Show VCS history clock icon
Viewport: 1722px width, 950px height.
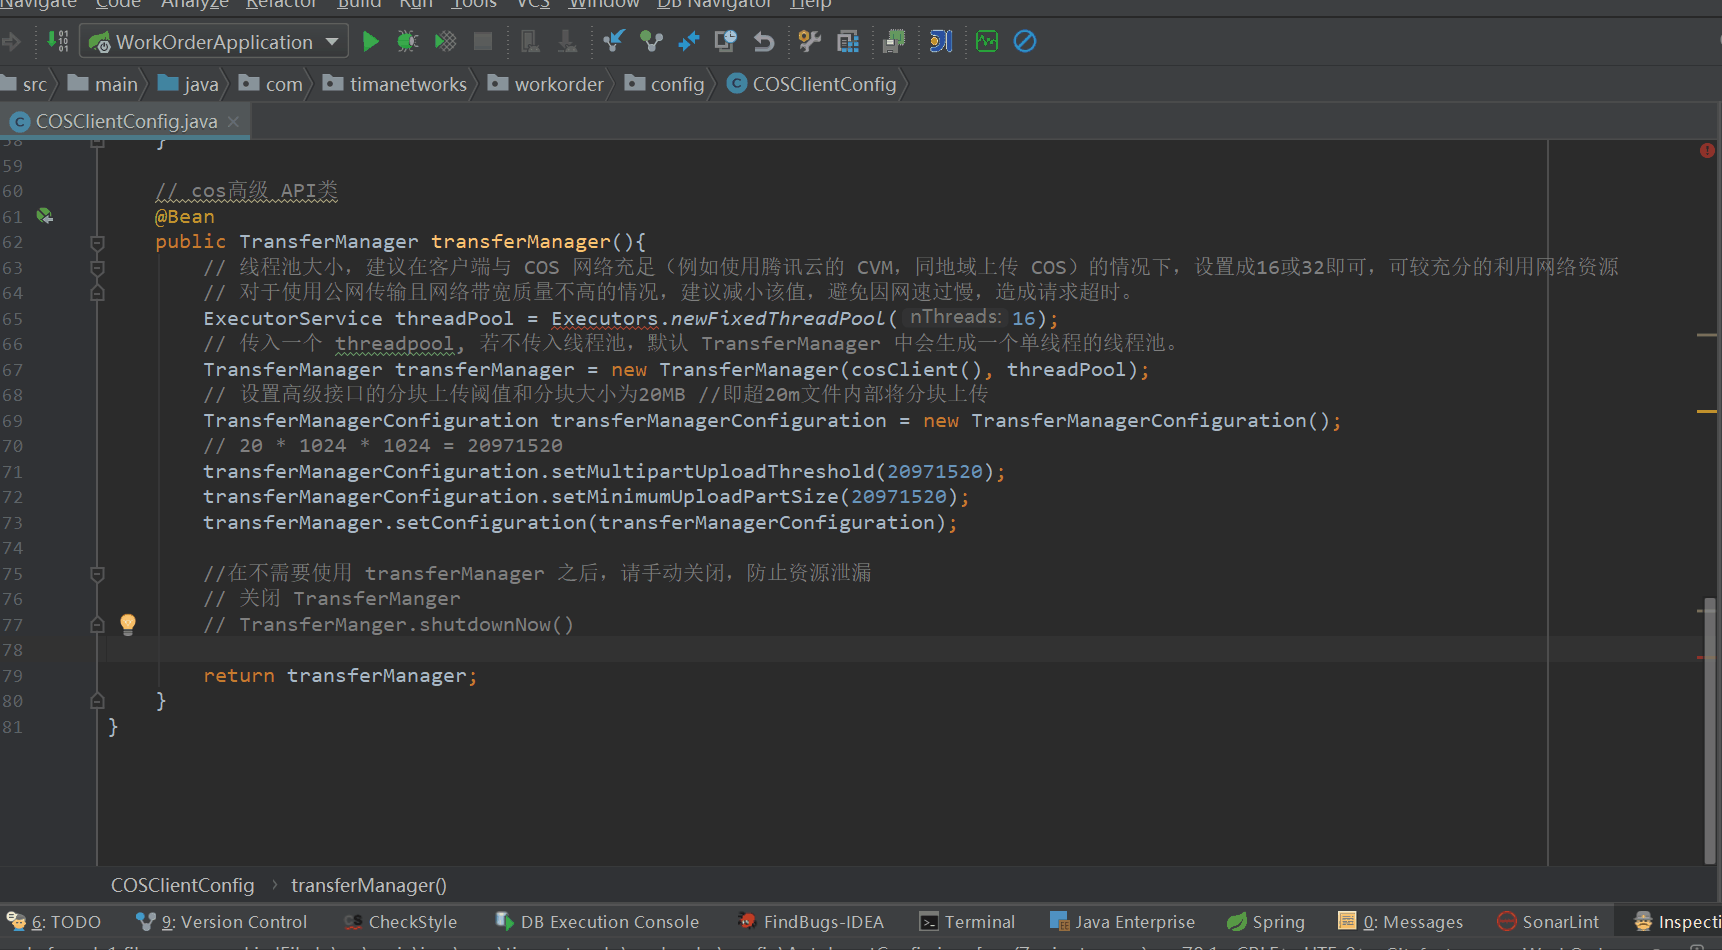[726, 42]
